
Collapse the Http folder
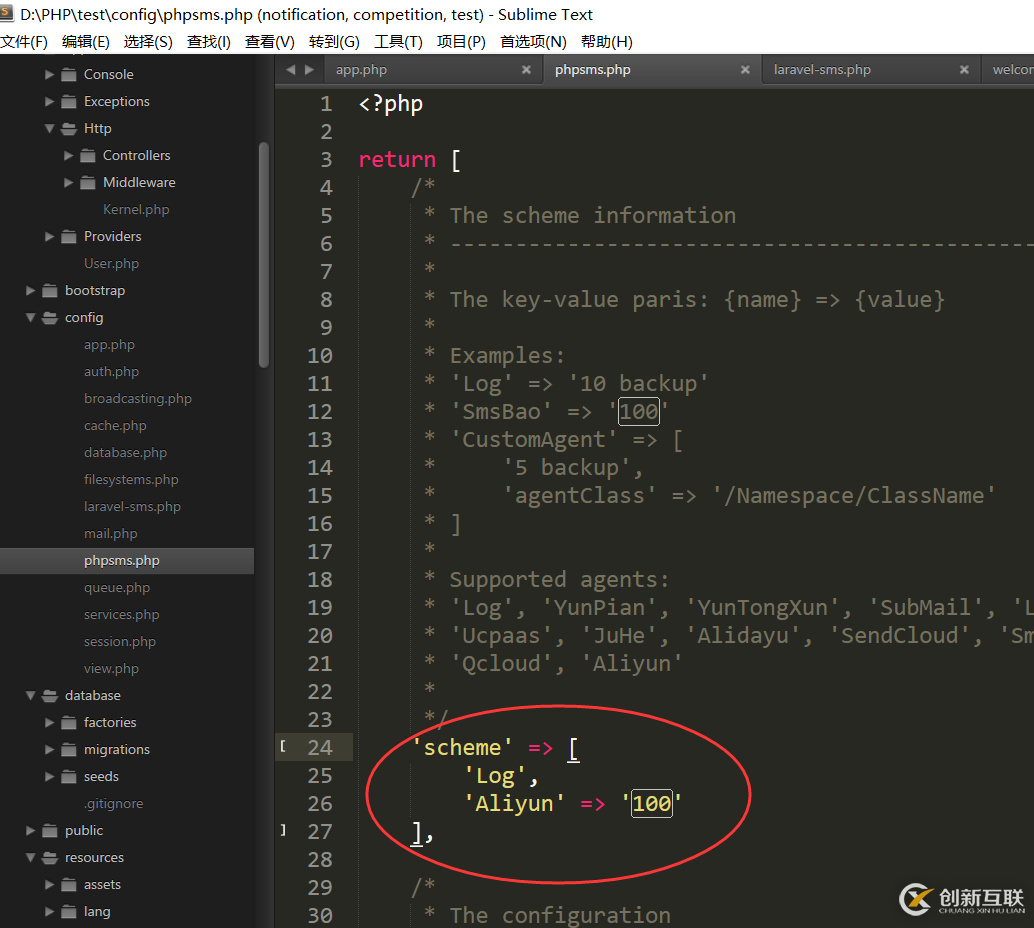coord(50,129)
